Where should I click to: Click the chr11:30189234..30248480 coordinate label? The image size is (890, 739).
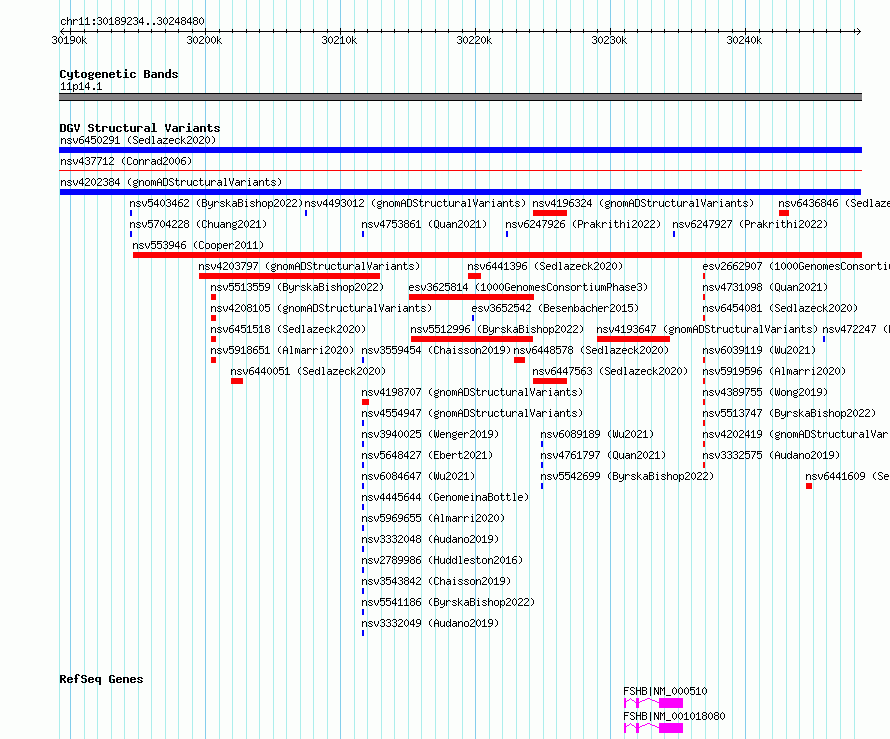coord(132,22)
